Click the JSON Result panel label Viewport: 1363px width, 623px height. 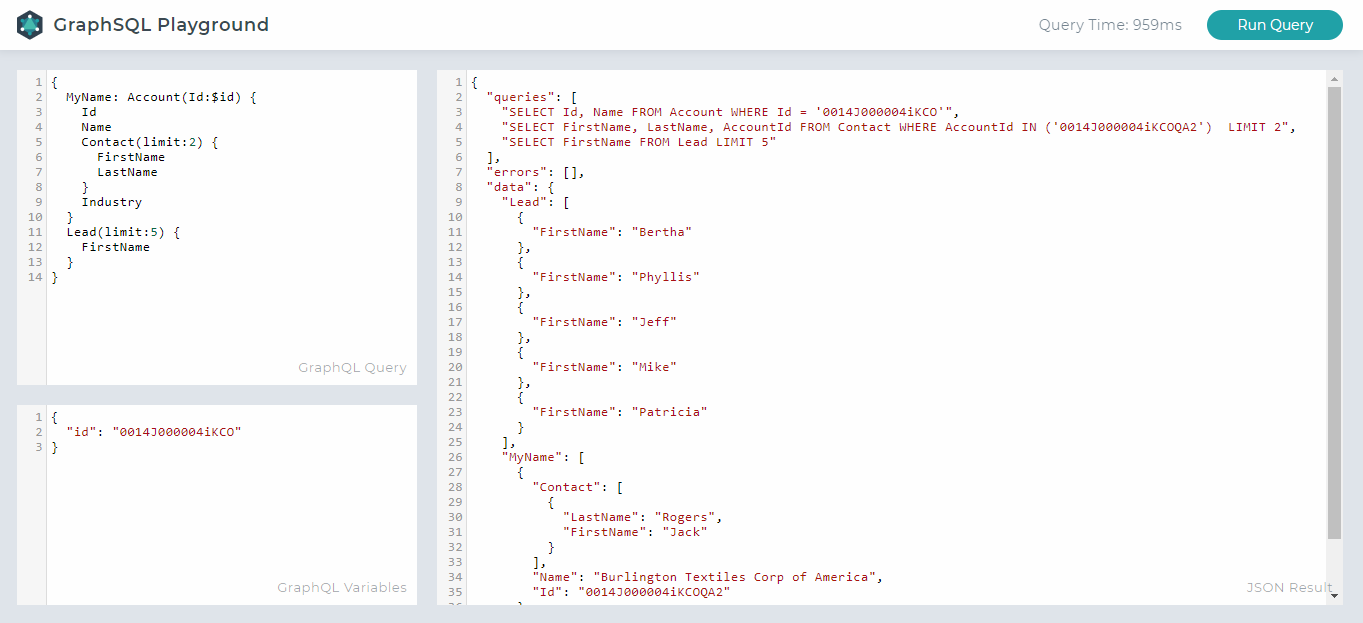tap(1289, 587)
